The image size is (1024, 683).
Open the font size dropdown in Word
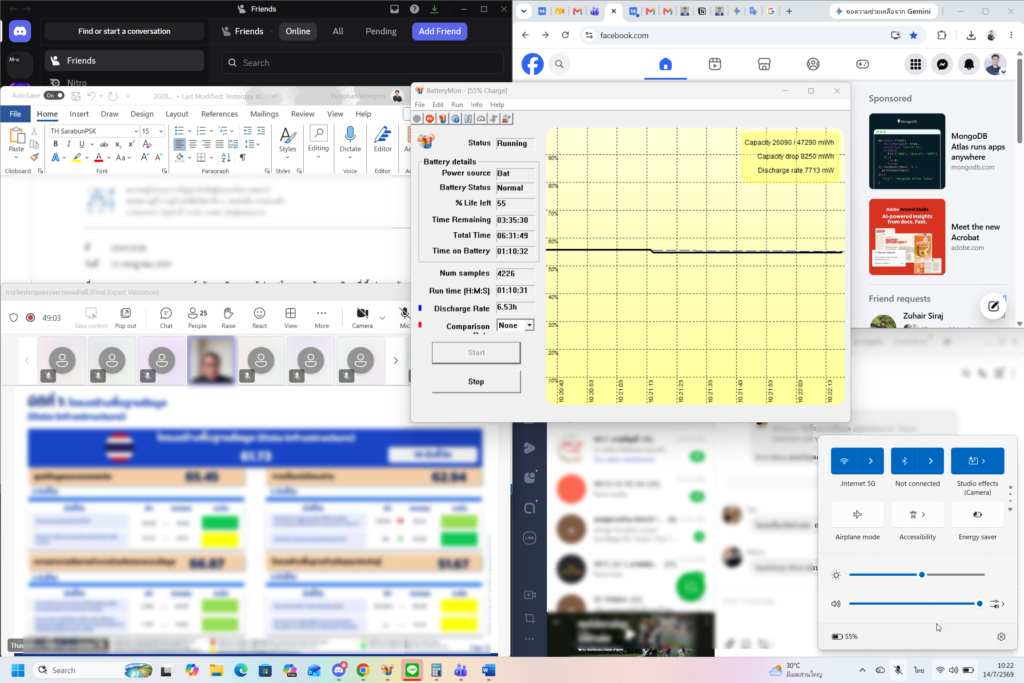161,131
